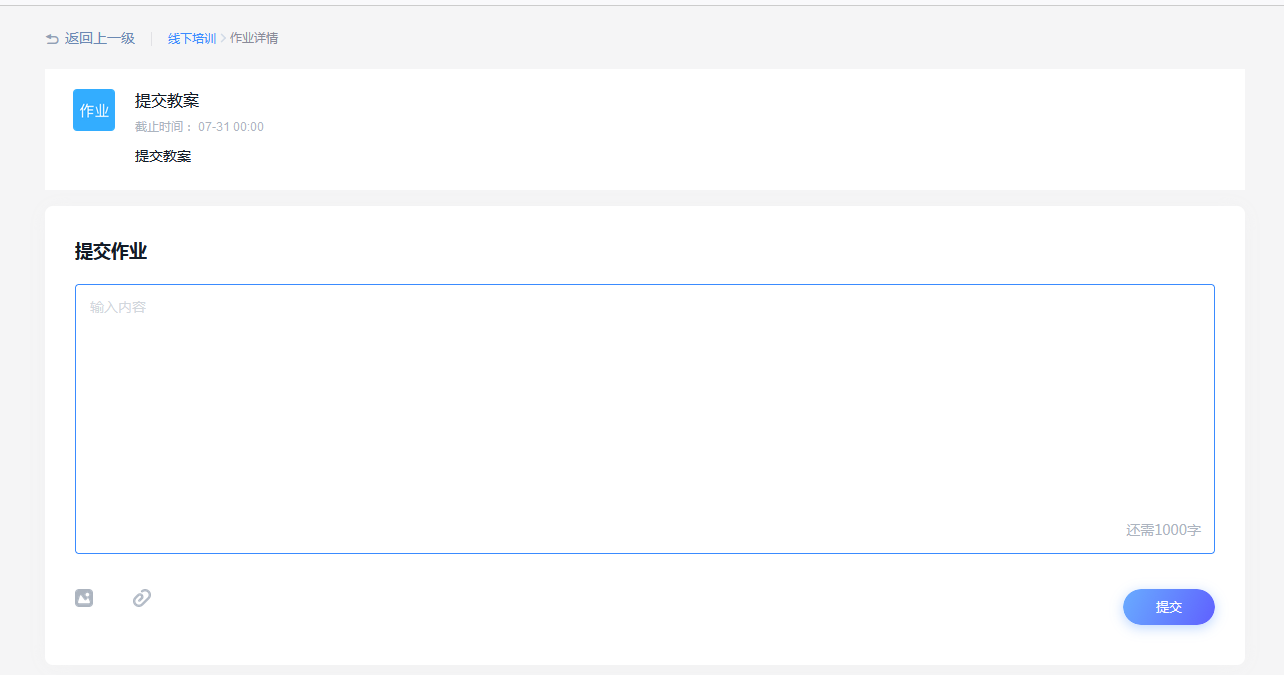Click the 提交教案 assignment title
This screenshot has width=1284, height=675.
[167, 101]
